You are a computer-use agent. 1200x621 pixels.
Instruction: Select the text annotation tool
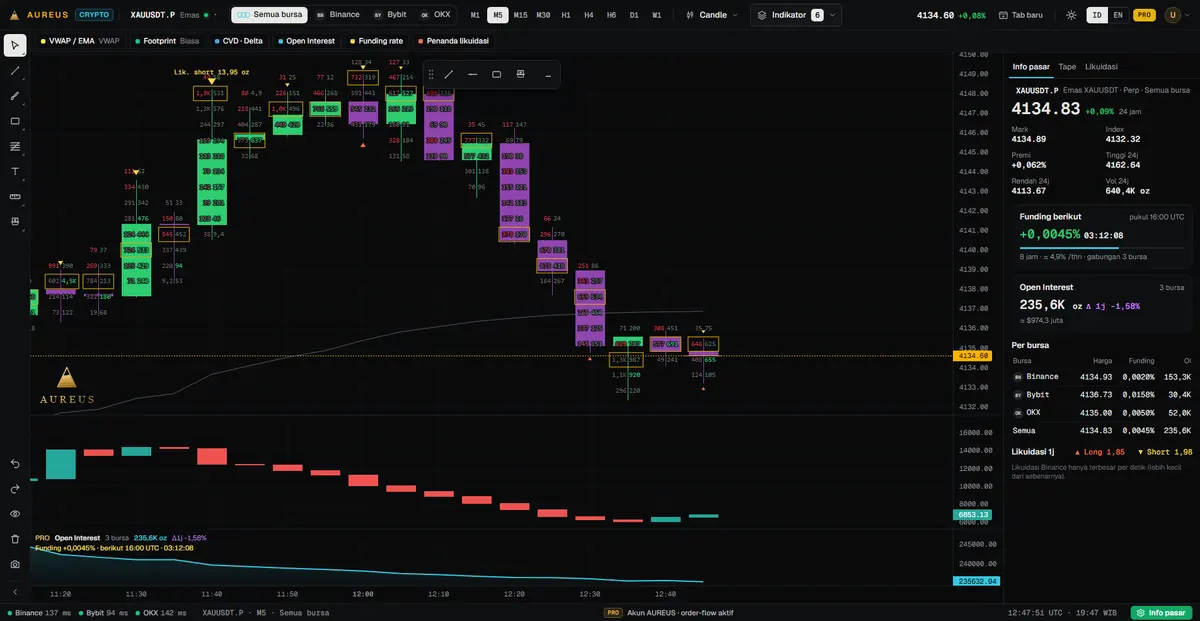(15, 171)
